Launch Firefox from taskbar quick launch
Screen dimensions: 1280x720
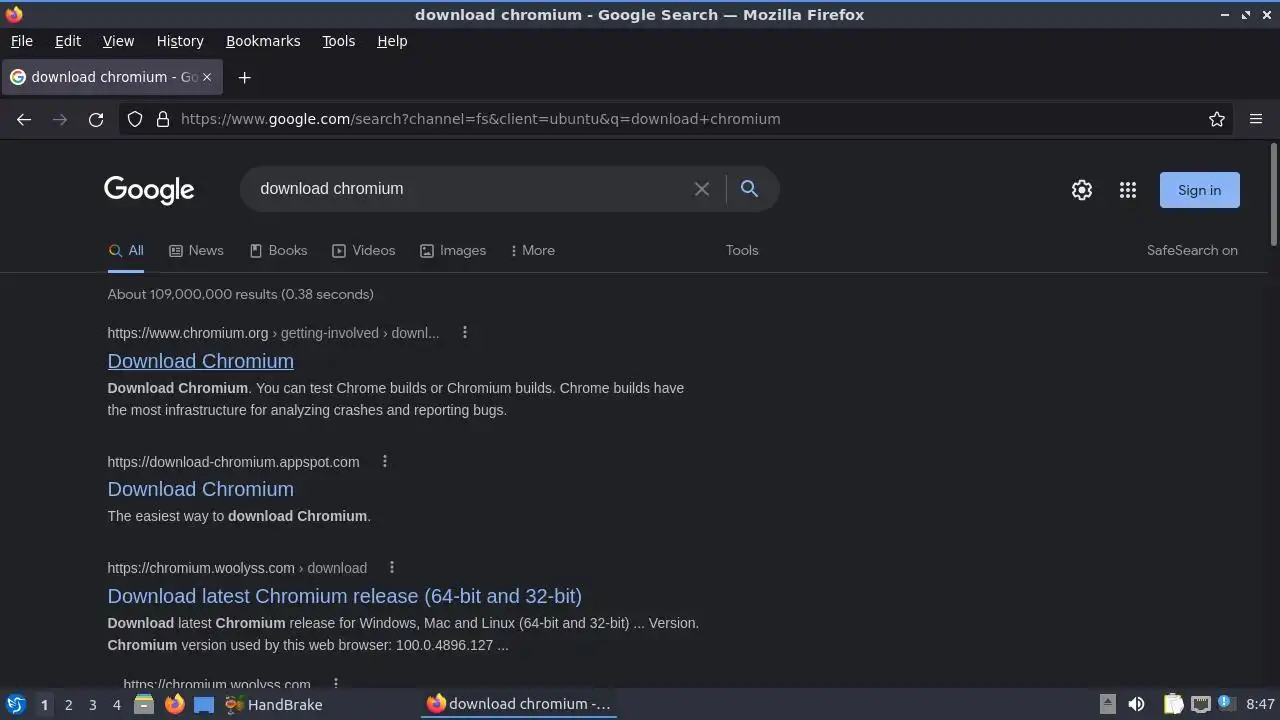[x=174, y=704]
